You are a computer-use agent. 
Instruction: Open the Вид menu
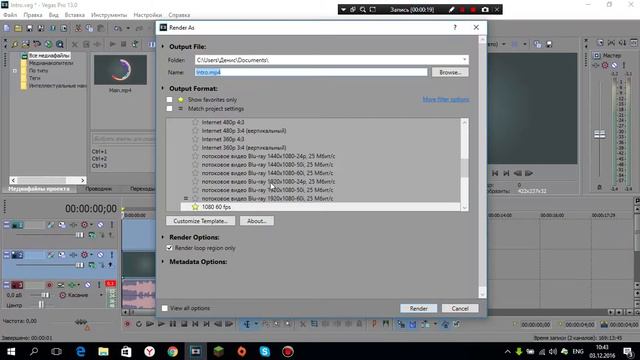53,15
